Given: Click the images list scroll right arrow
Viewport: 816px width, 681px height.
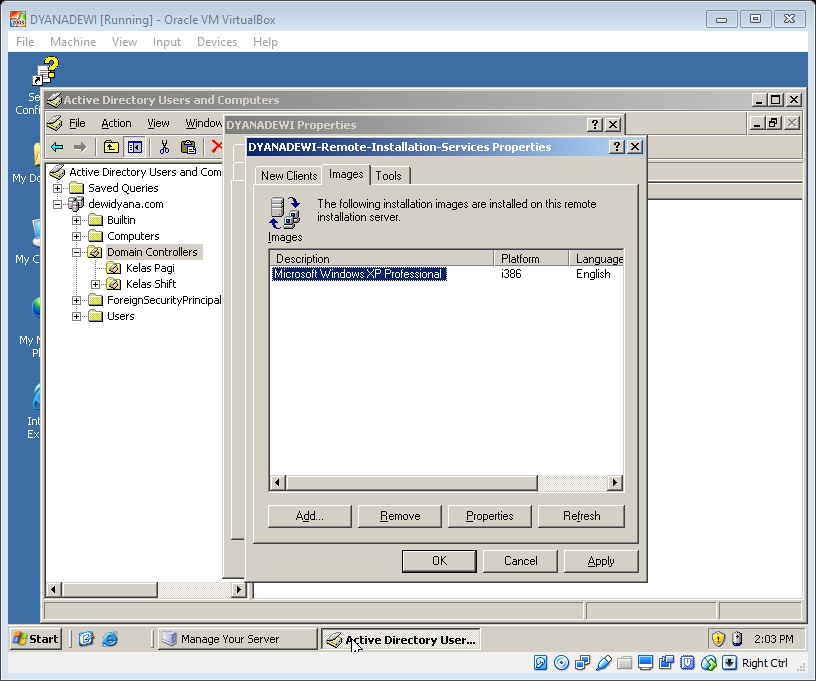Looking at the screenshot, I should point(615,483).
